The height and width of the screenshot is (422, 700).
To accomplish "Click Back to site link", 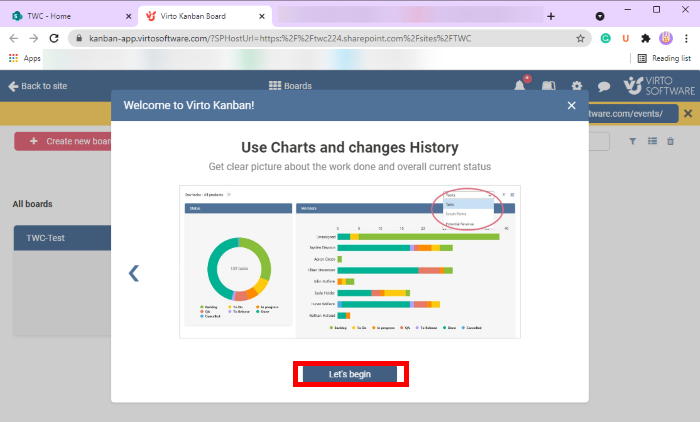I will 38,86.
